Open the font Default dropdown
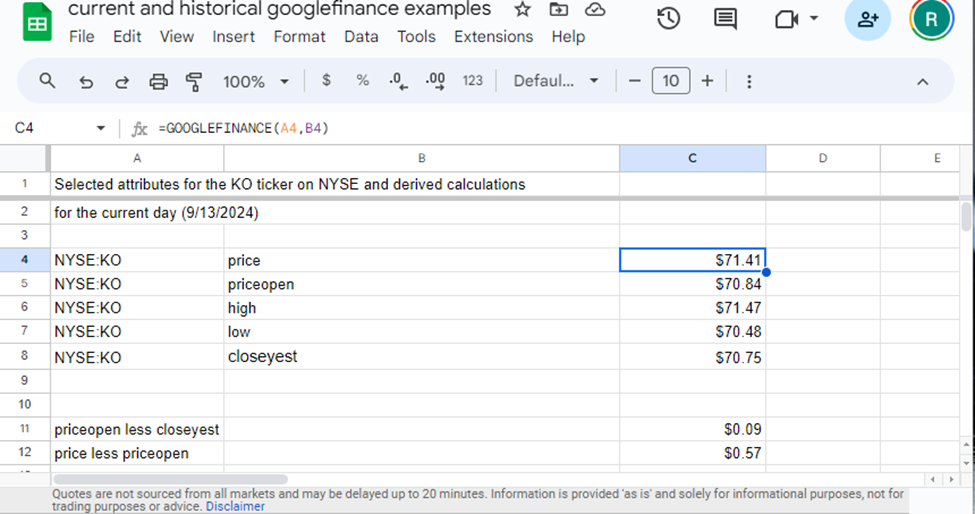The height and width of the screenshot is (514, 975). [556, 81]
